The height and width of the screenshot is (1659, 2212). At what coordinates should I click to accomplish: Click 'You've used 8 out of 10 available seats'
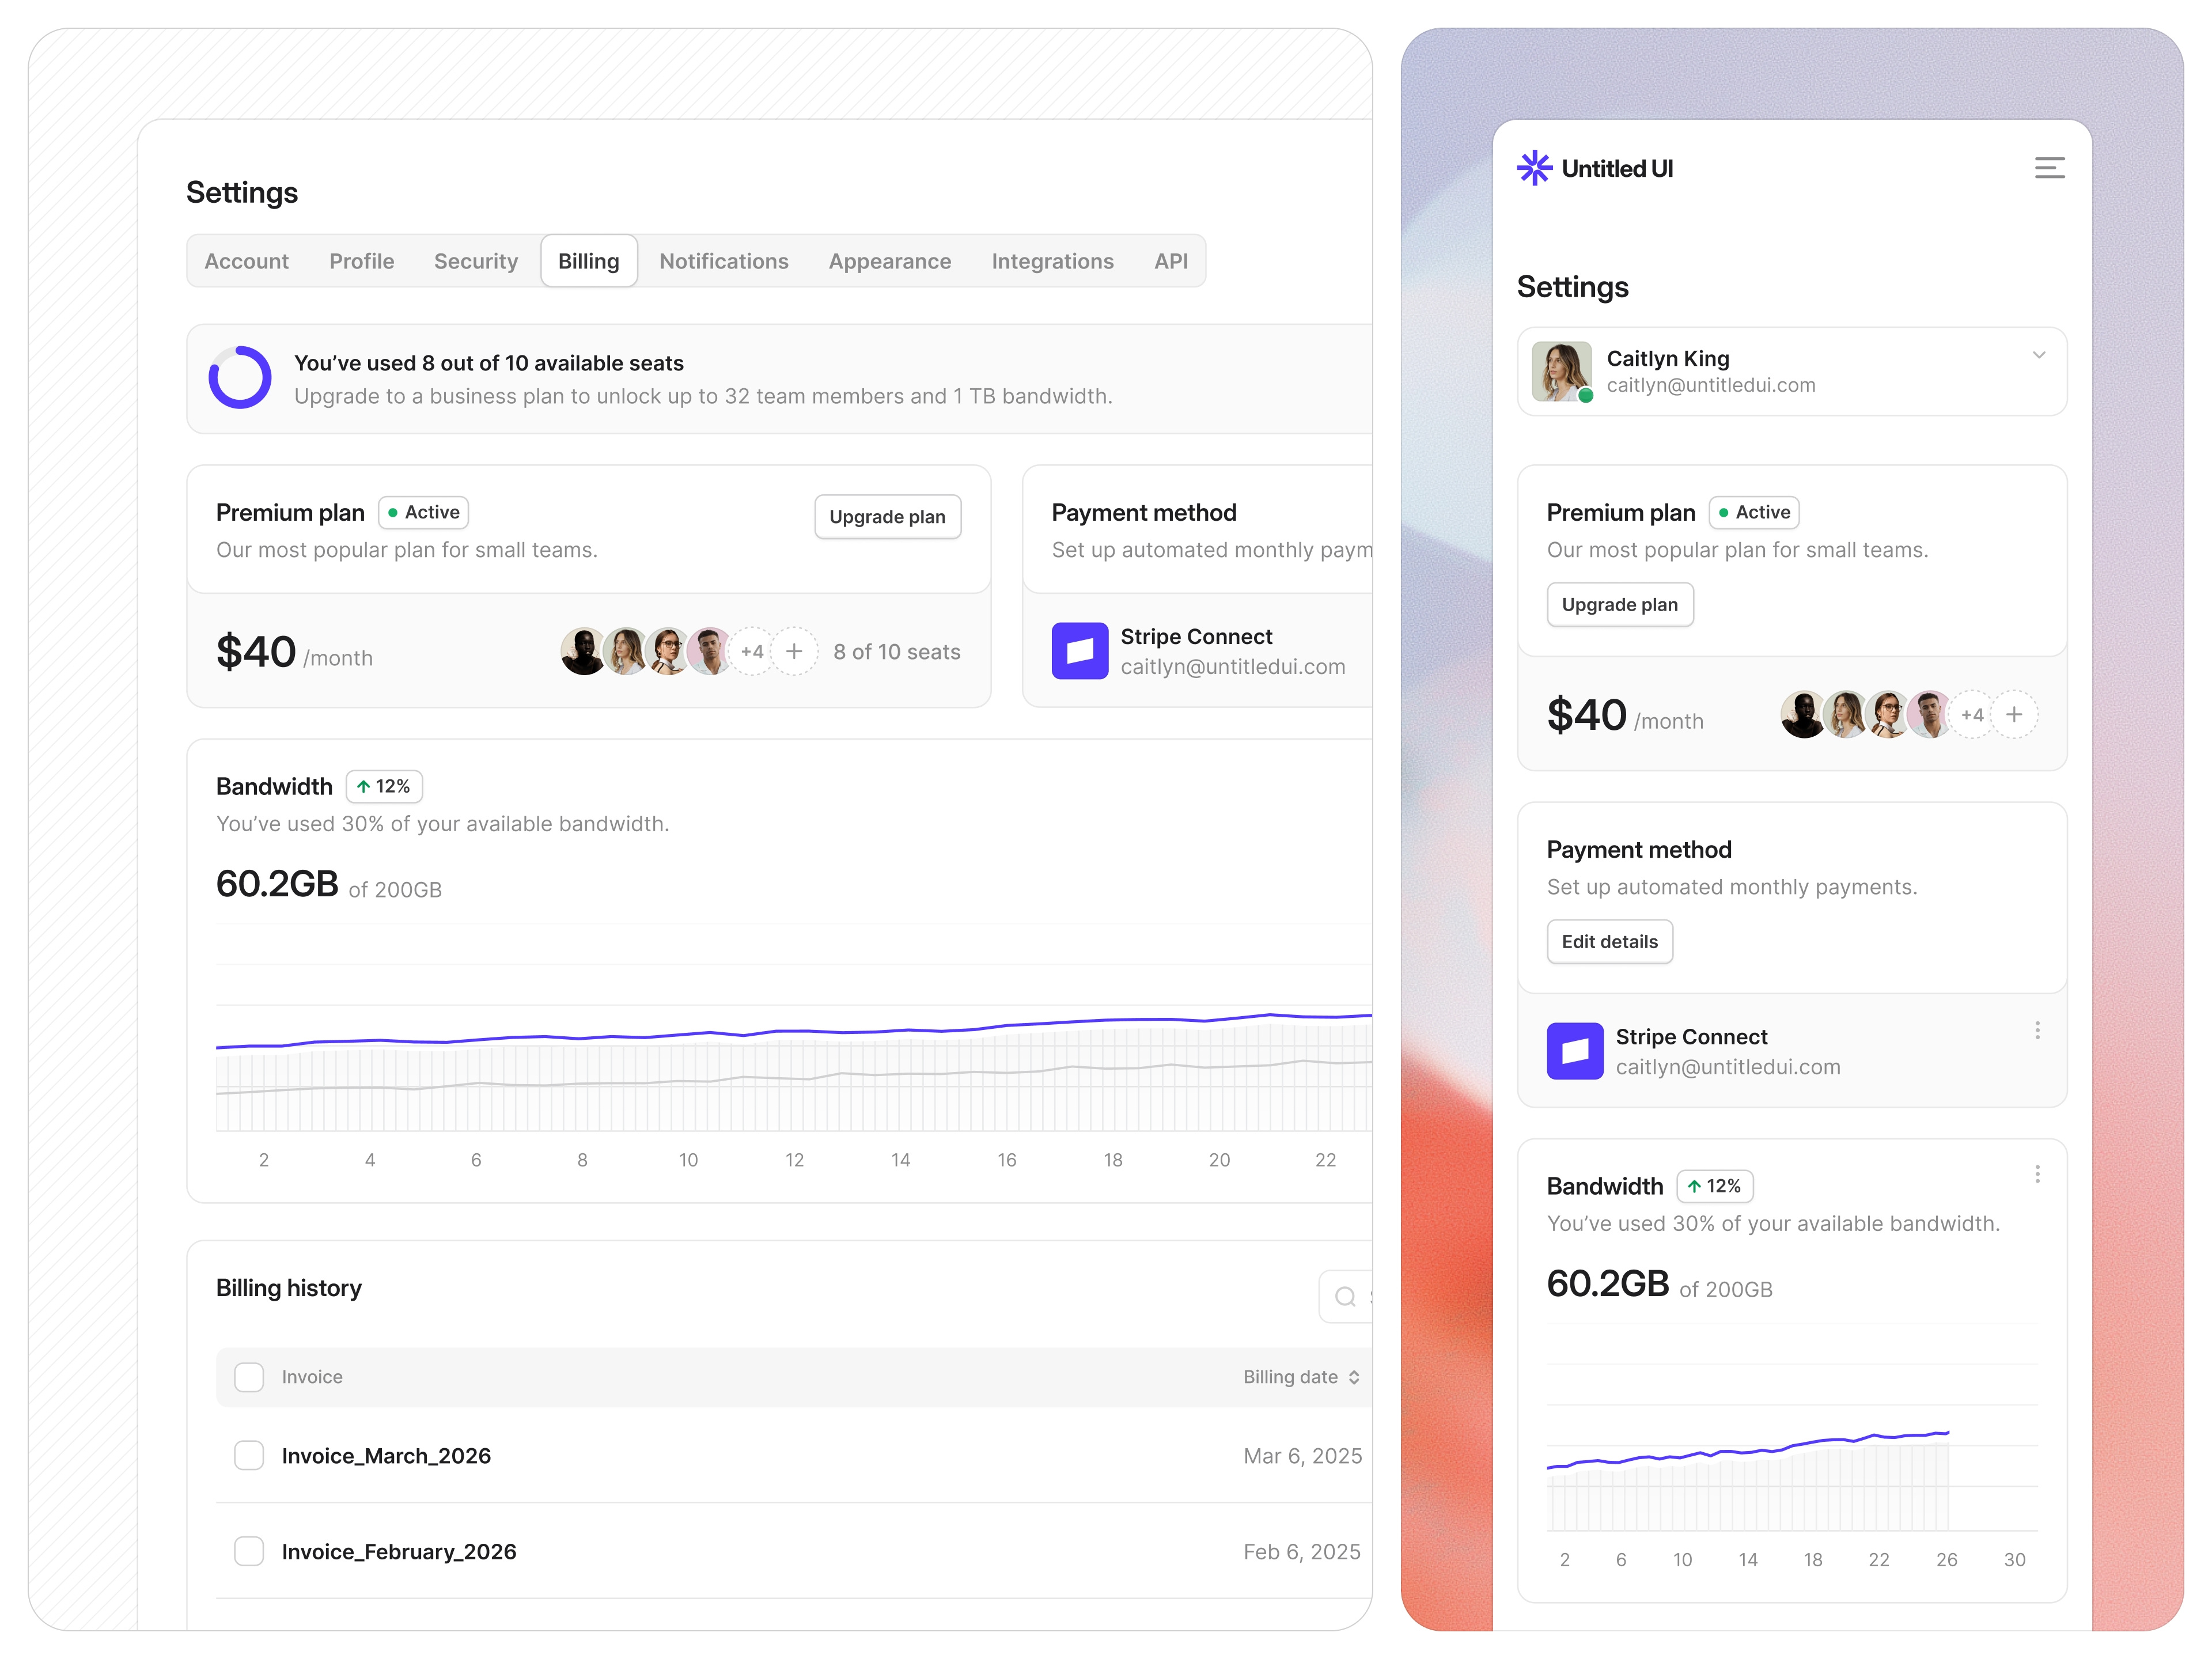coord(489,363)
